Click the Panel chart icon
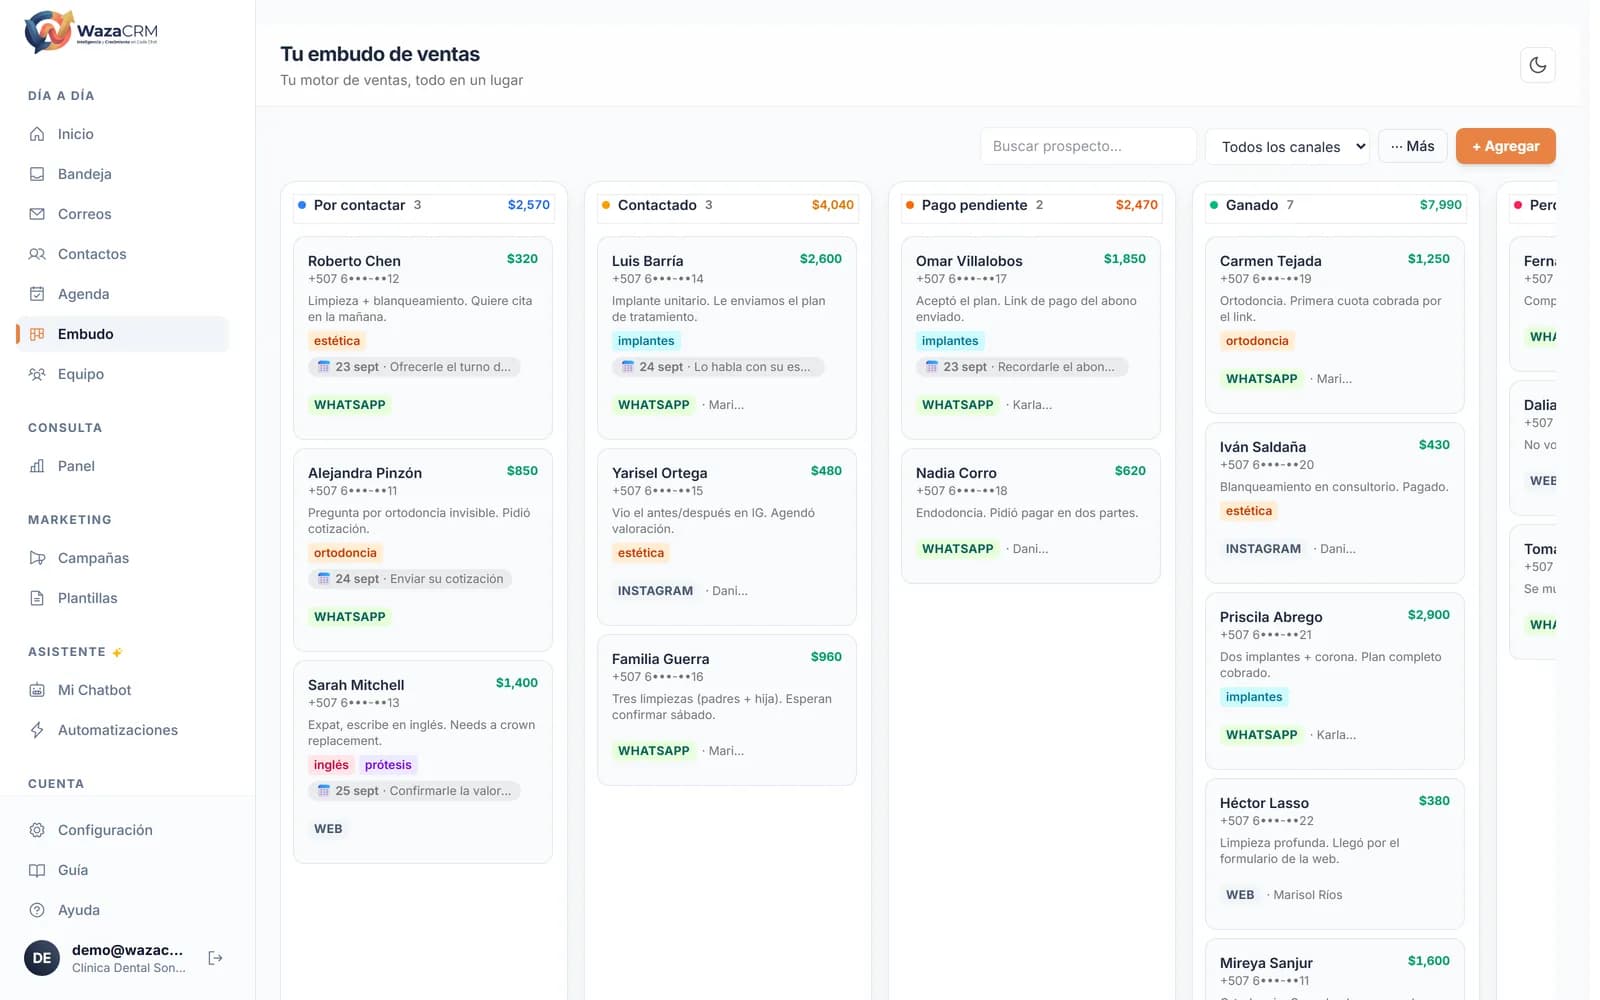1600x1000 pixels. [x=37, y=466]
